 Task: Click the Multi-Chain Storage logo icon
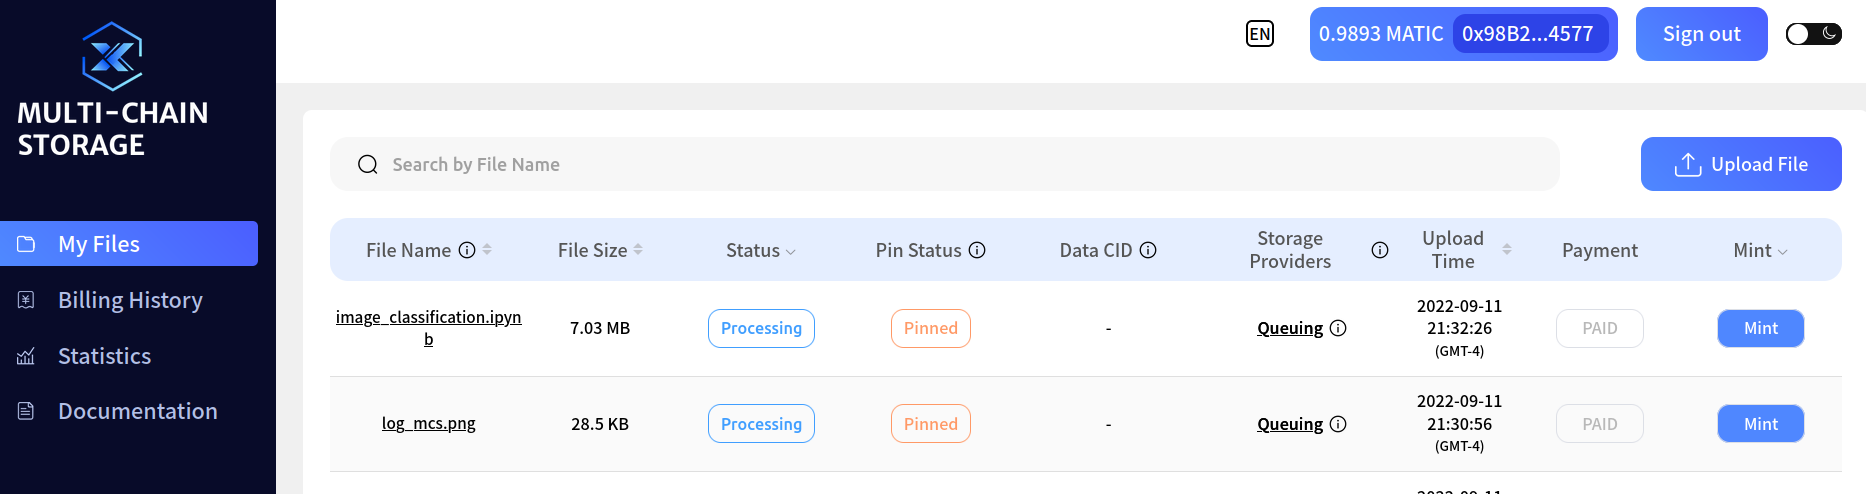[x=112, y=56]
